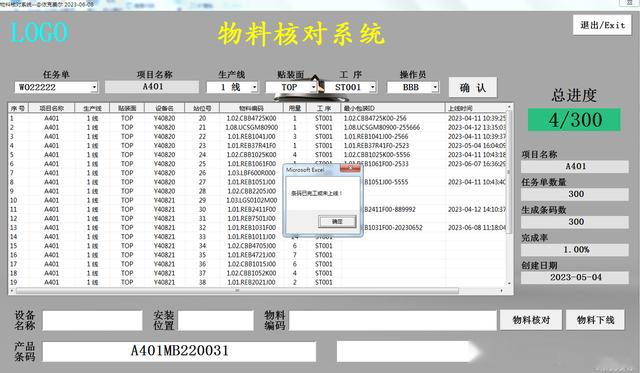Click the scroll-right arrow under the table
This screenshot has width=640, height=373.
(502, 291)
